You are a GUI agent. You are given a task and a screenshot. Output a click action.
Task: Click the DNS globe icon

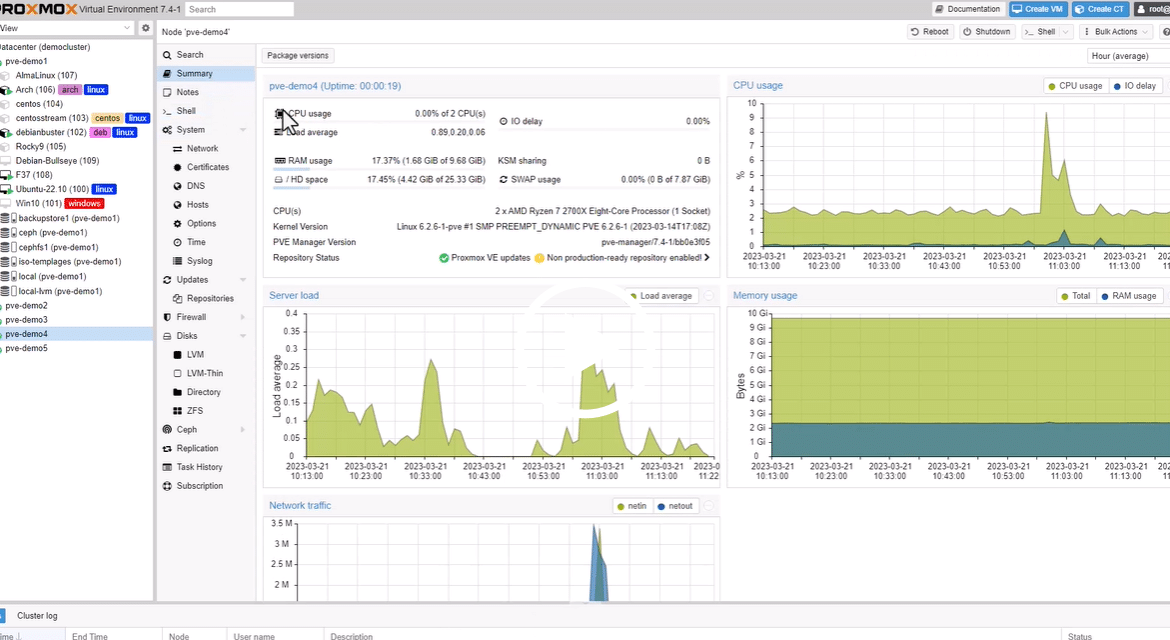(178, 186)
